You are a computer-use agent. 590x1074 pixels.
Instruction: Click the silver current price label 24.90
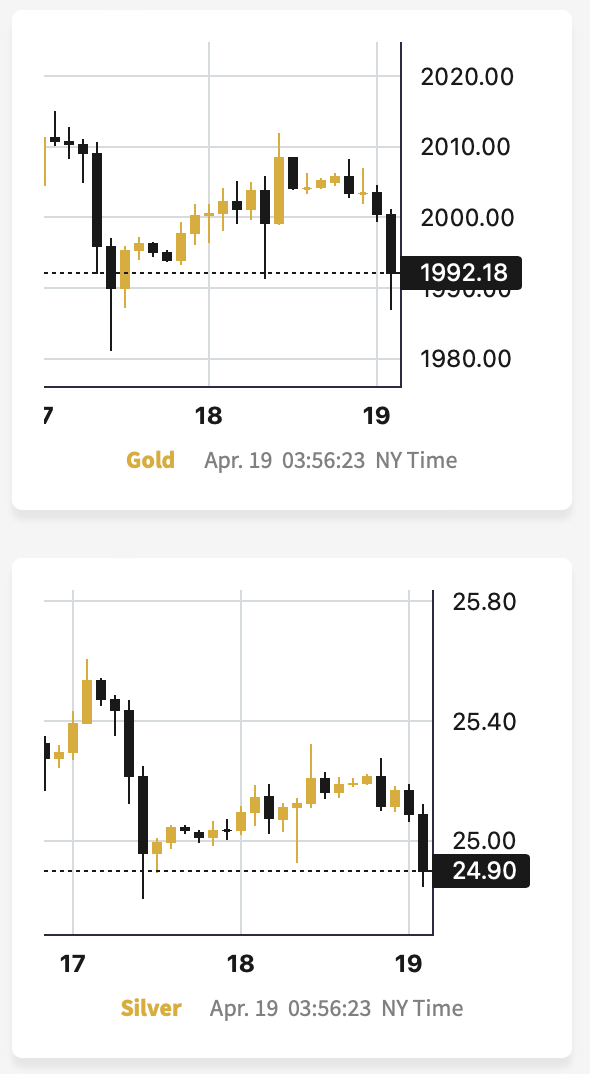(481, 871)
